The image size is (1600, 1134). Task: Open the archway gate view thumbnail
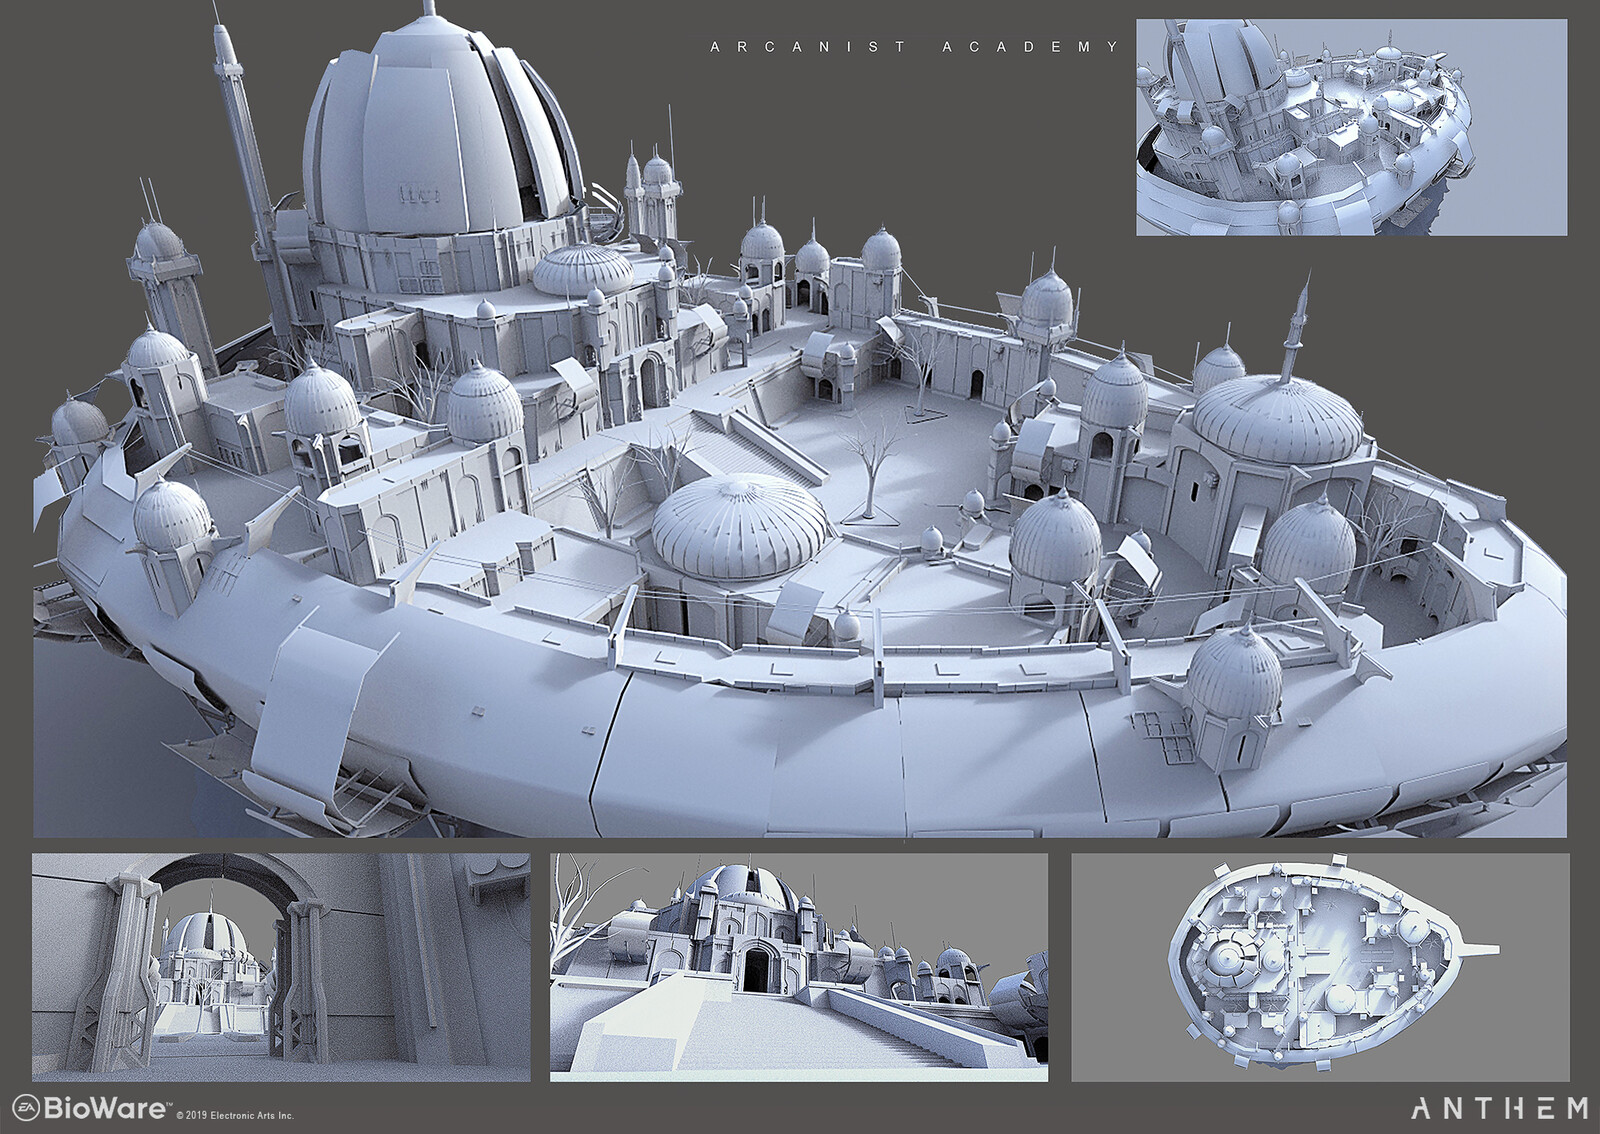tap(281, 966)
